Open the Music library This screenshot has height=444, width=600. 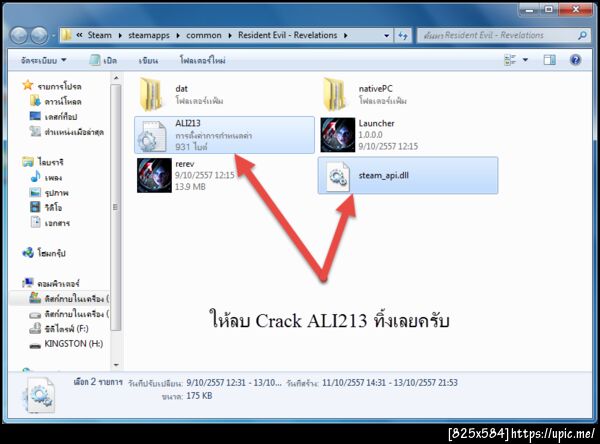click(46, 178)
